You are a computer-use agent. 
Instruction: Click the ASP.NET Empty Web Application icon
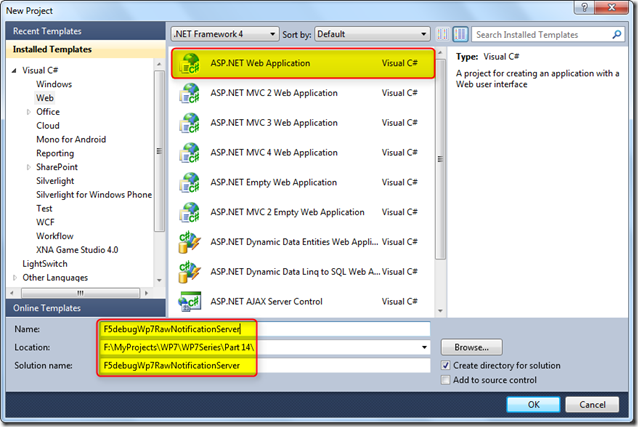[190, 182]
